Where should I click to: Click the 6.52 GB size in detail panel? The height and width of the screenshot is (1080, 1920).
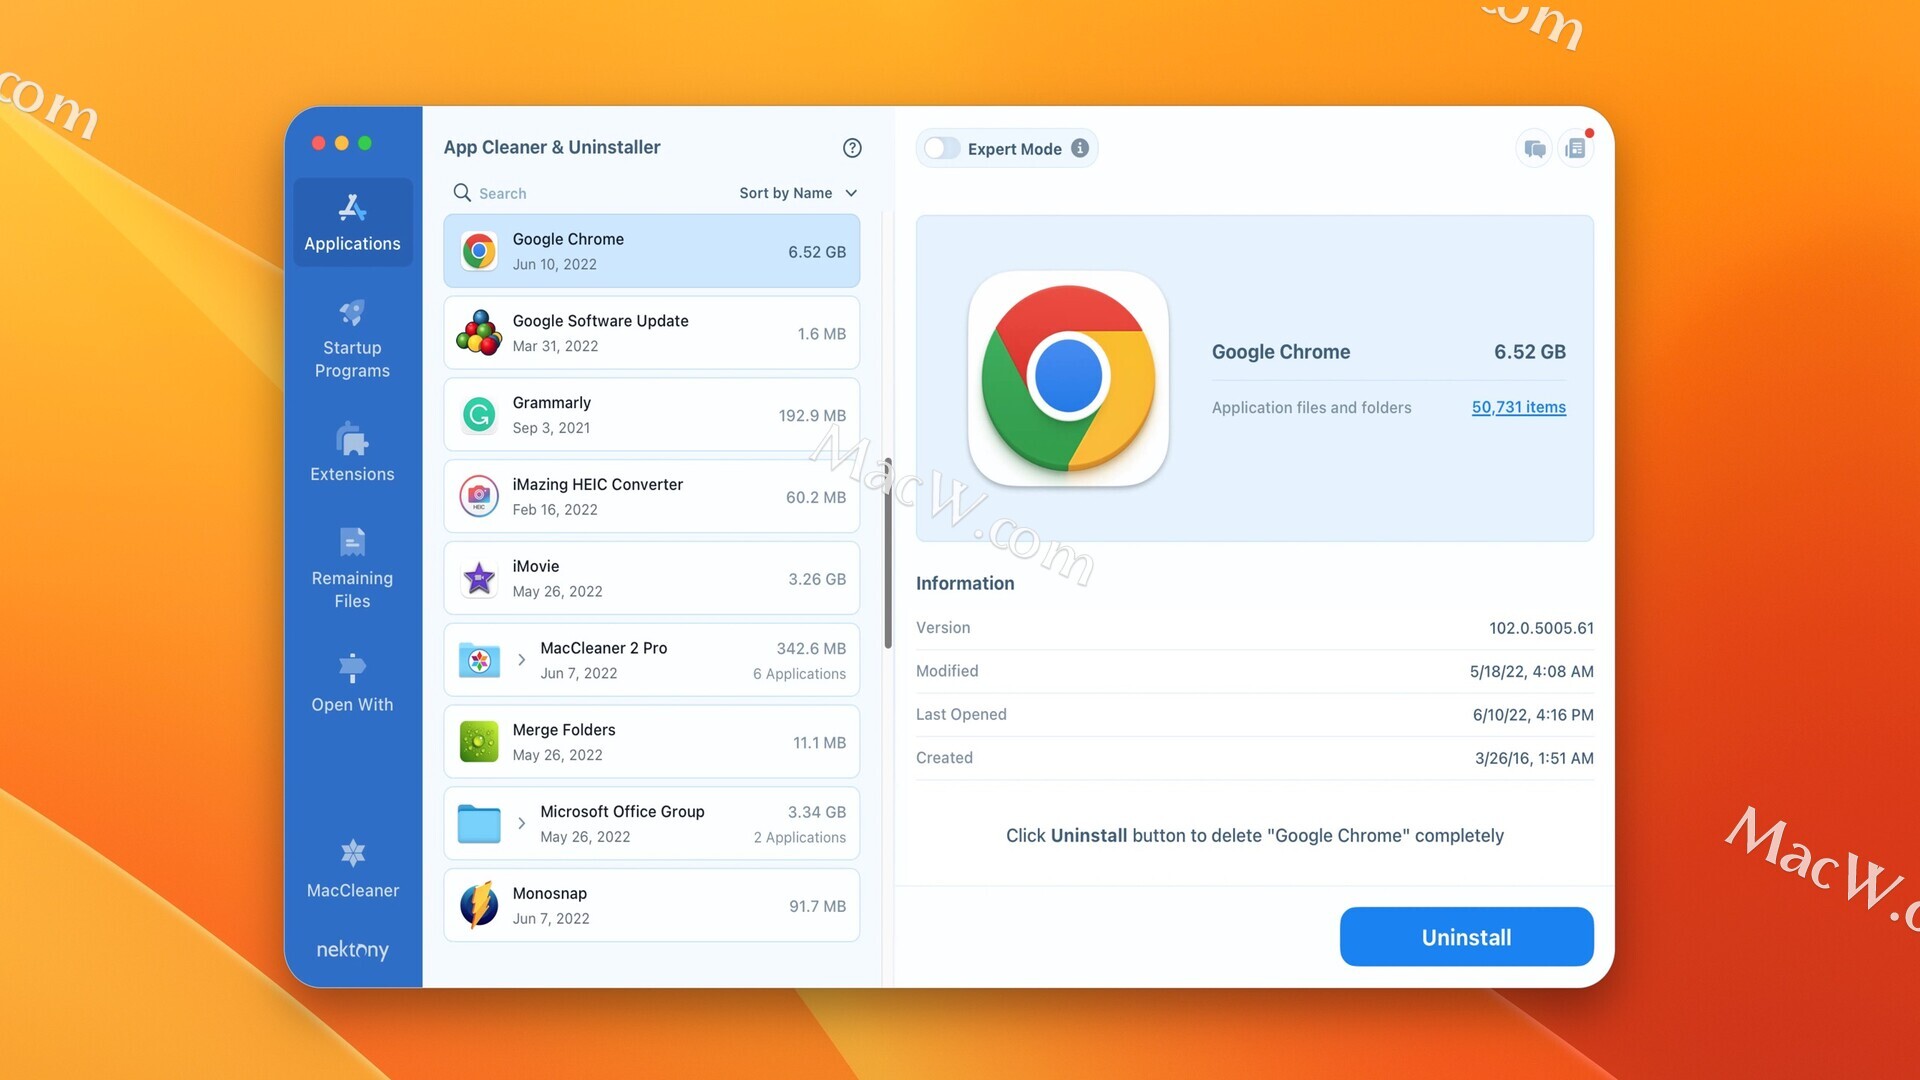pos(1530,352)
